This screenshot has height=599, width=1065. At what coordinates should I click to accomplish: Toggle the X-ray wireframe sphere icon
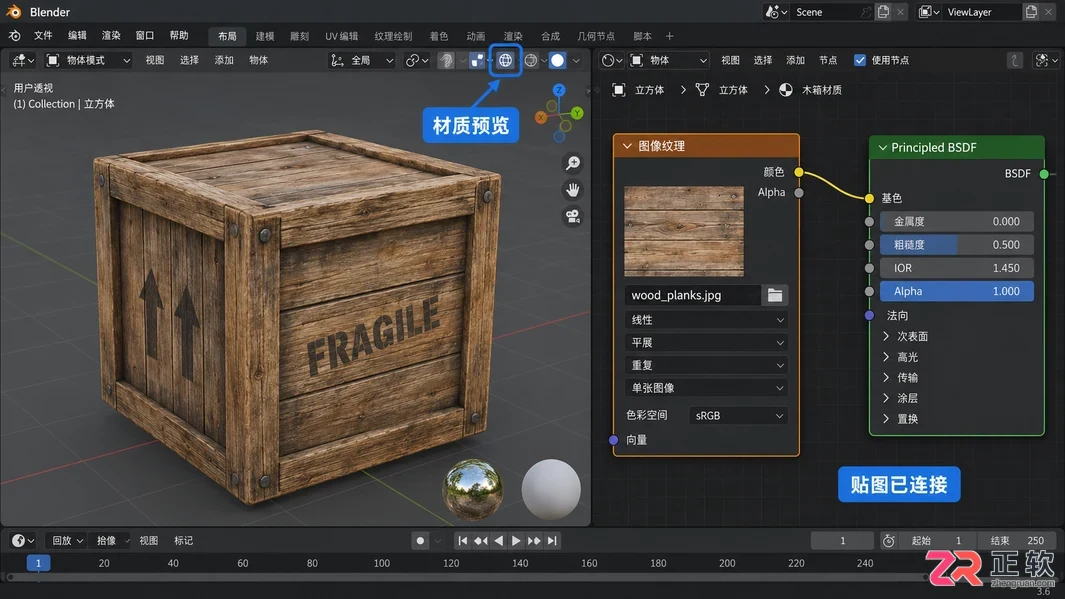(531, 60)
